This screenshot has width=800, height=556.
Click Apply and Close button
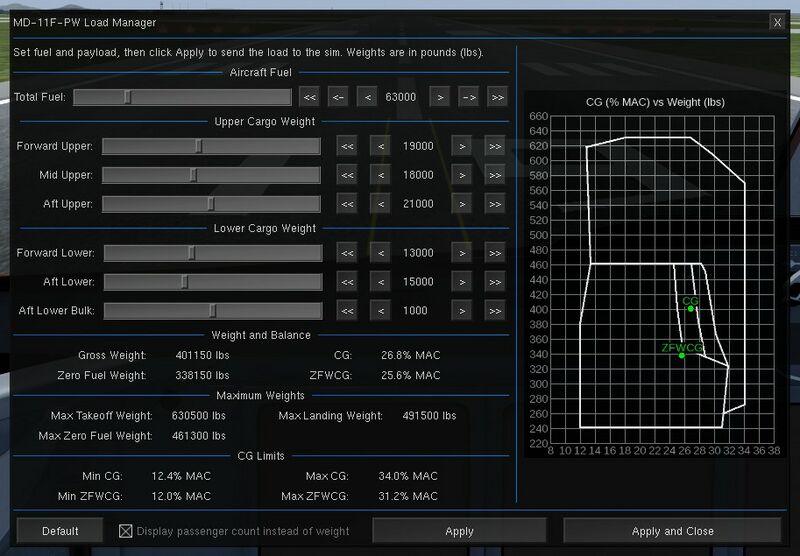672,531
